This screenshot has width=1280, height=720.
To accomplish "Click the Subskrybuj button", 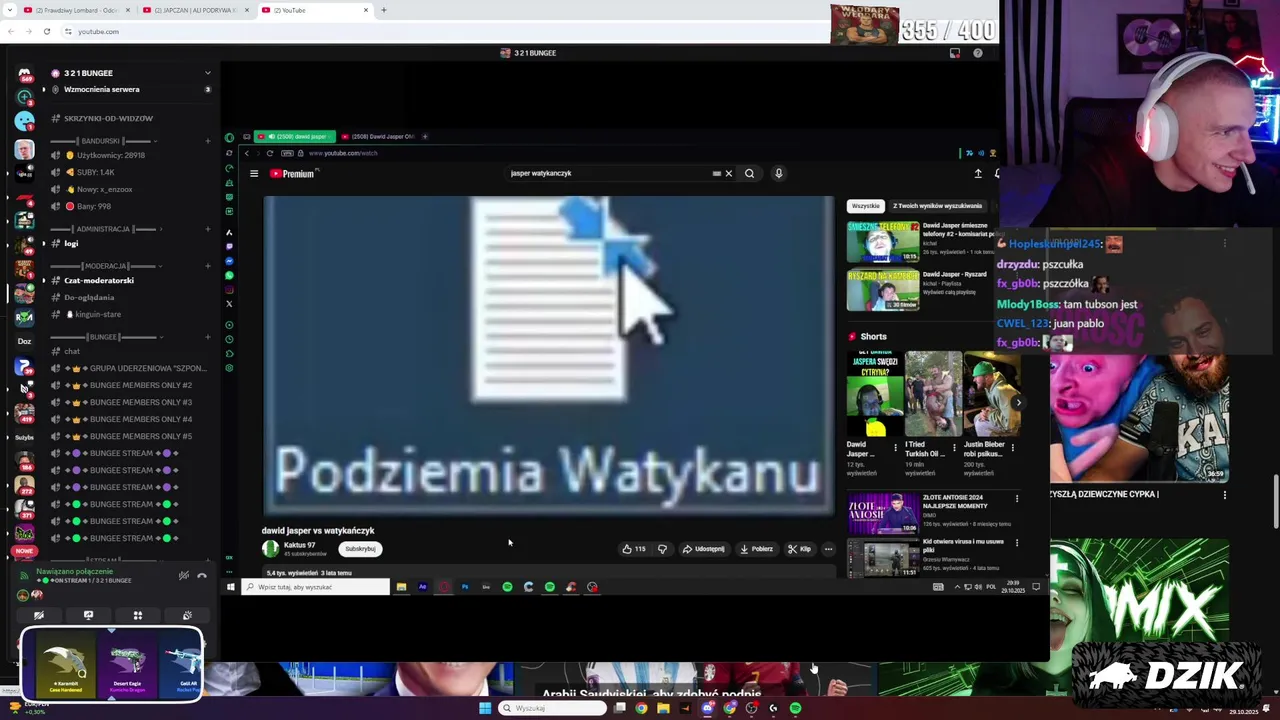I will (x=360, y=549).
